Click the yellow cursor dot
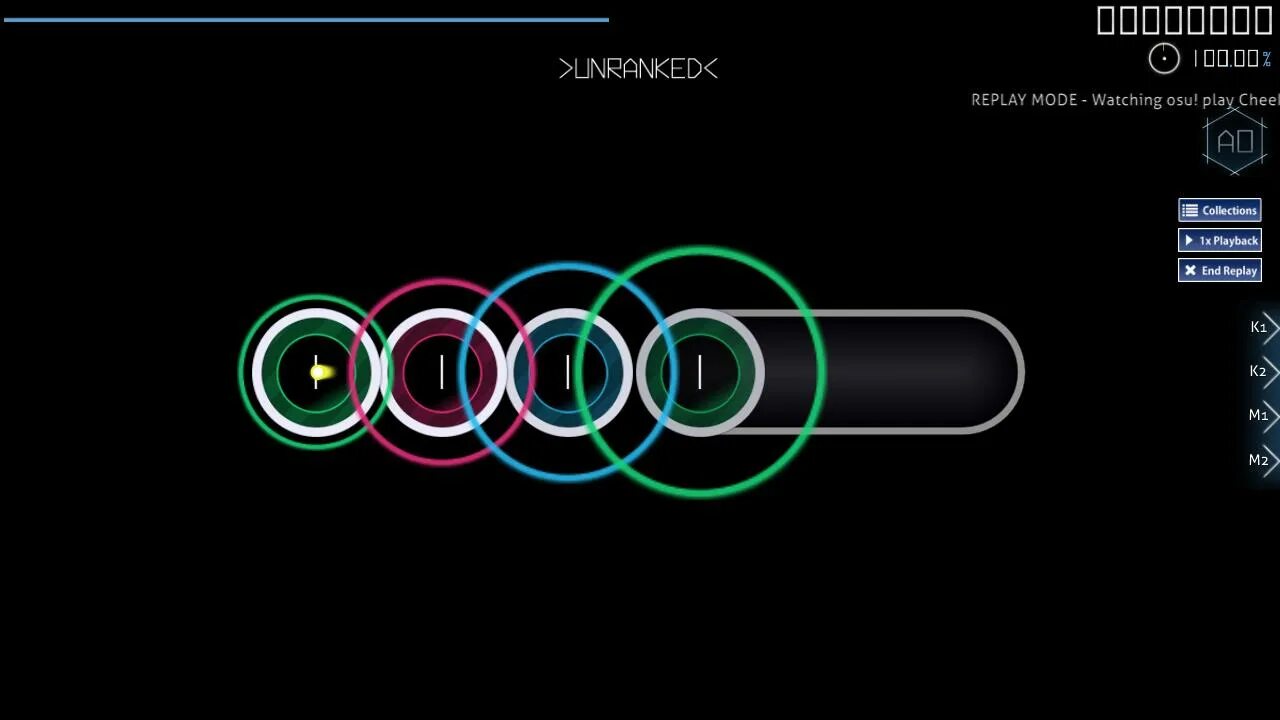This screenshot has height=720, width=1280. (x=319, y=372)
